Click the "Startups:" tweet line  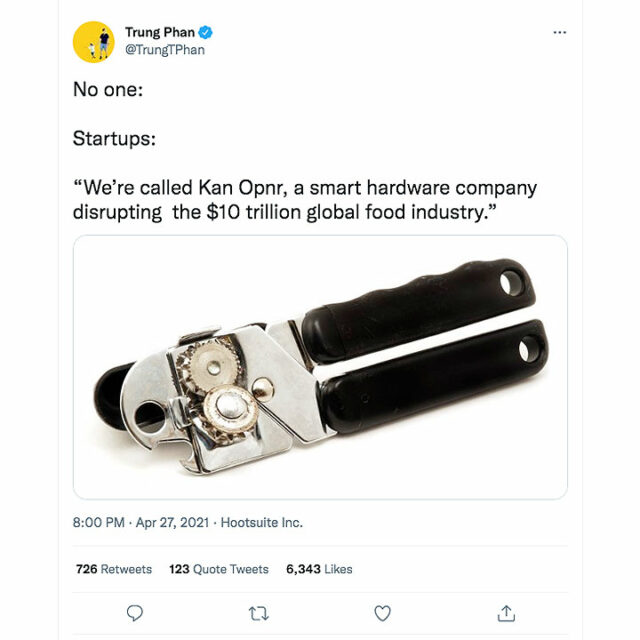114,138
